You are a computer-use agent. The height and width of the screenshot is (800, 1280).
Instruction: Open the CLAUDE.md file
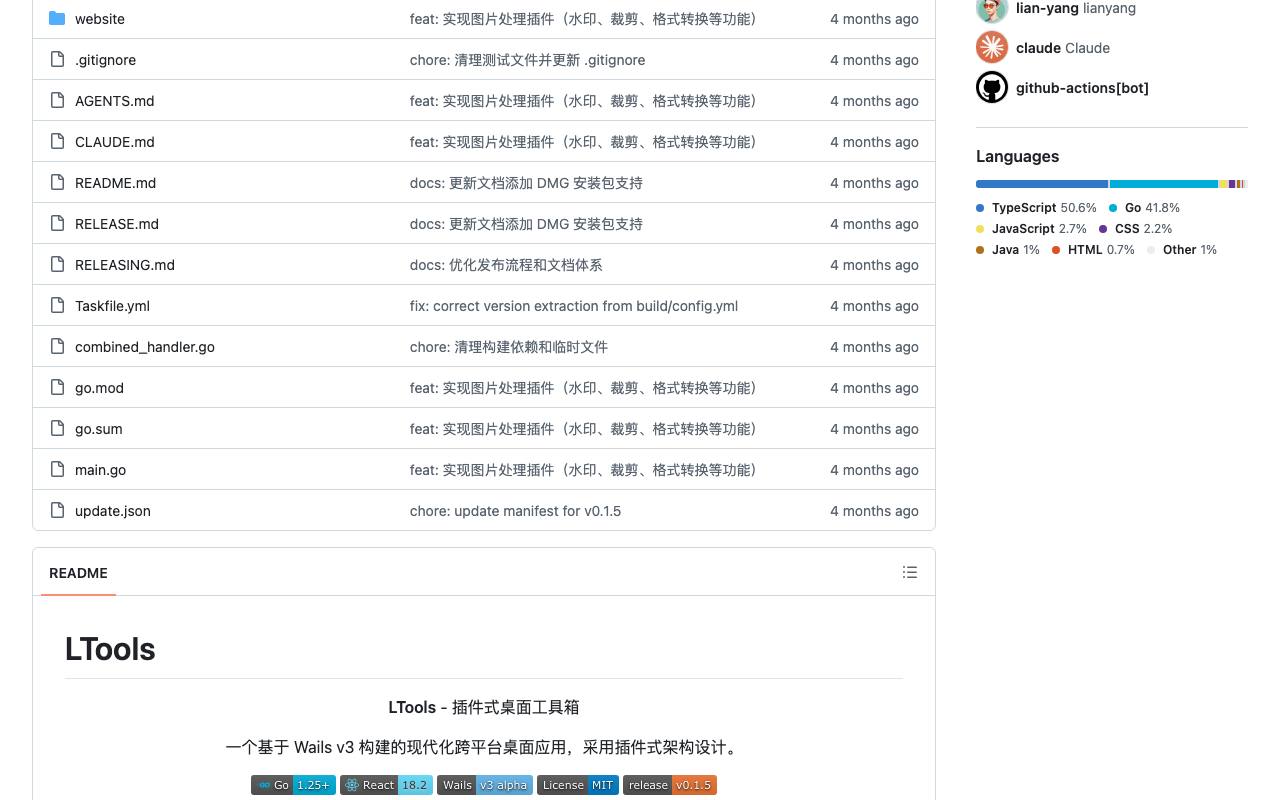[x=115, y=142]
